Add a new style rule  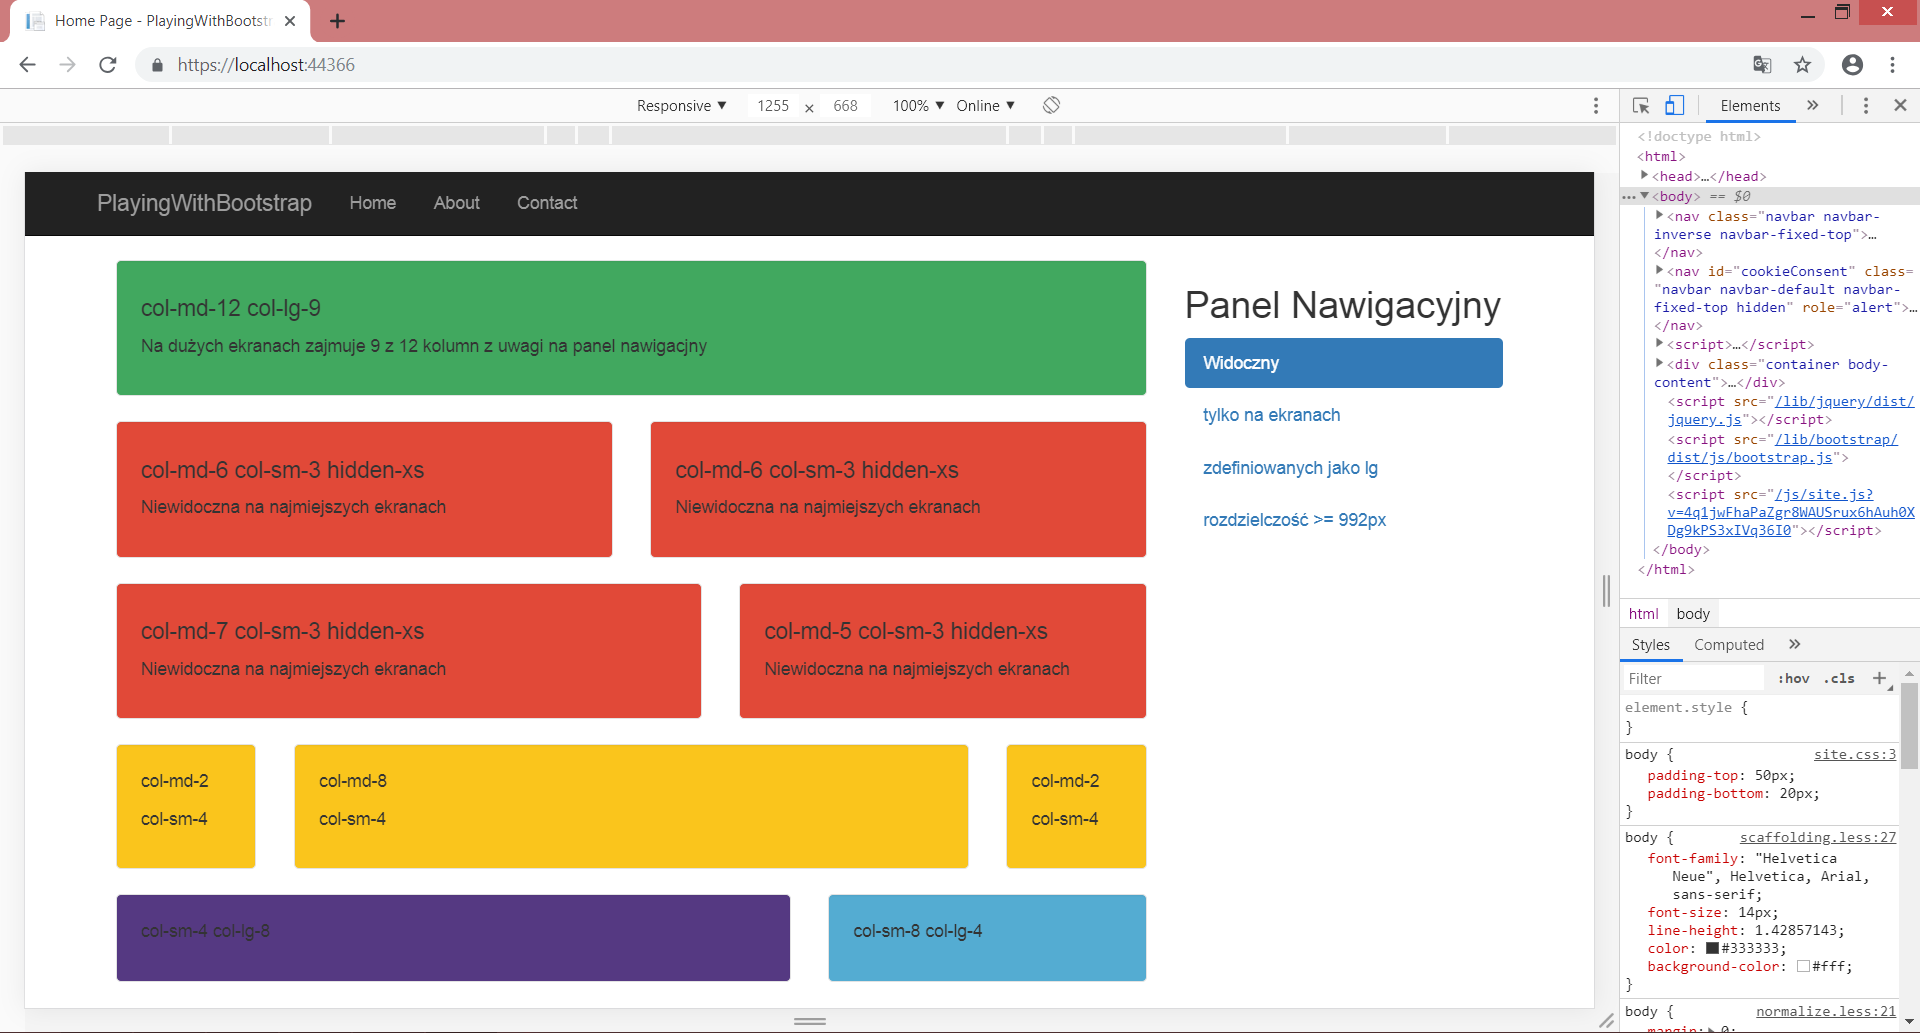1879,678
